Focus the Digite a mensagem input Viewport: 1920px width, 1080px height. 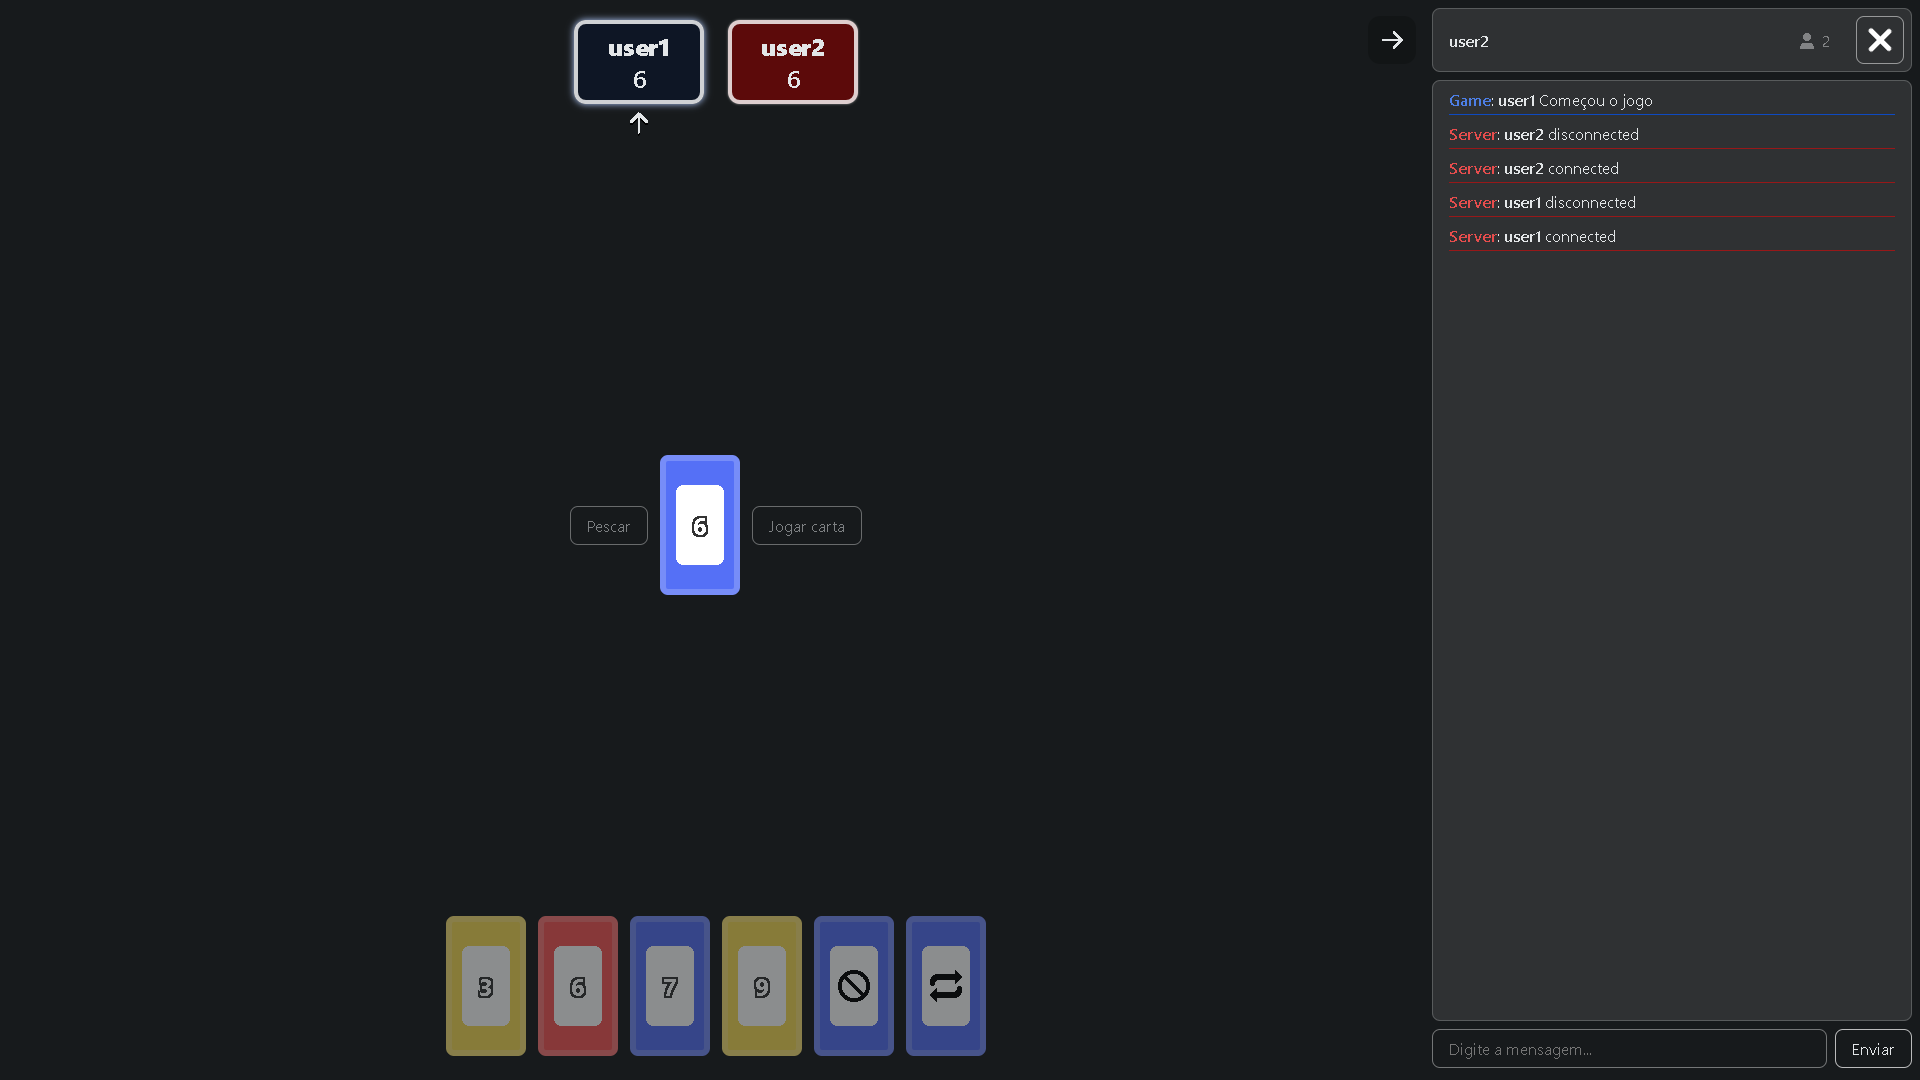pos(1628,1049)
